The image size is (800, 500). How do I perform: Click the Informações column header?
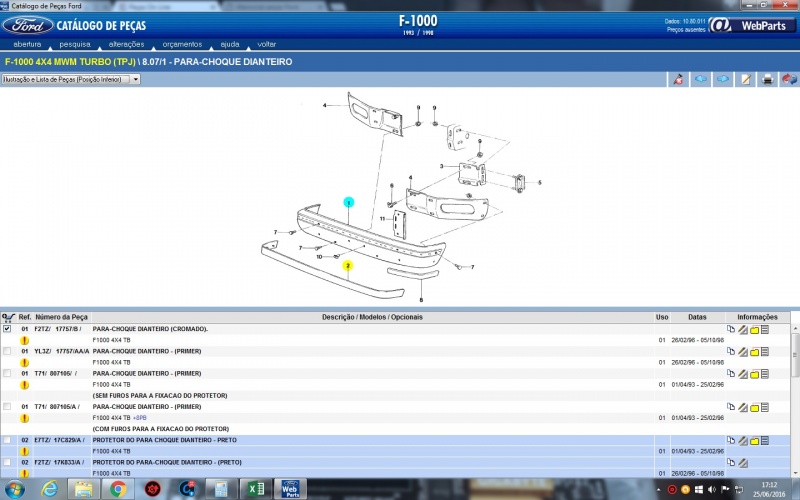(x=757, y=317)
